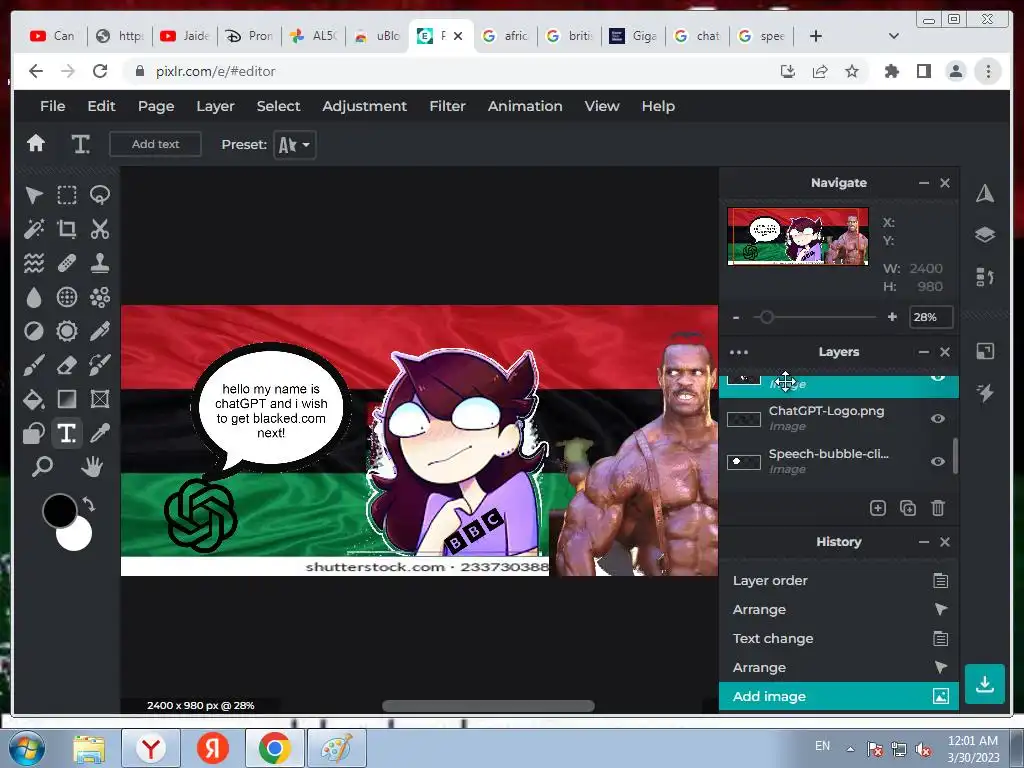Click the download save button
1024x768 pixels.
985,684
